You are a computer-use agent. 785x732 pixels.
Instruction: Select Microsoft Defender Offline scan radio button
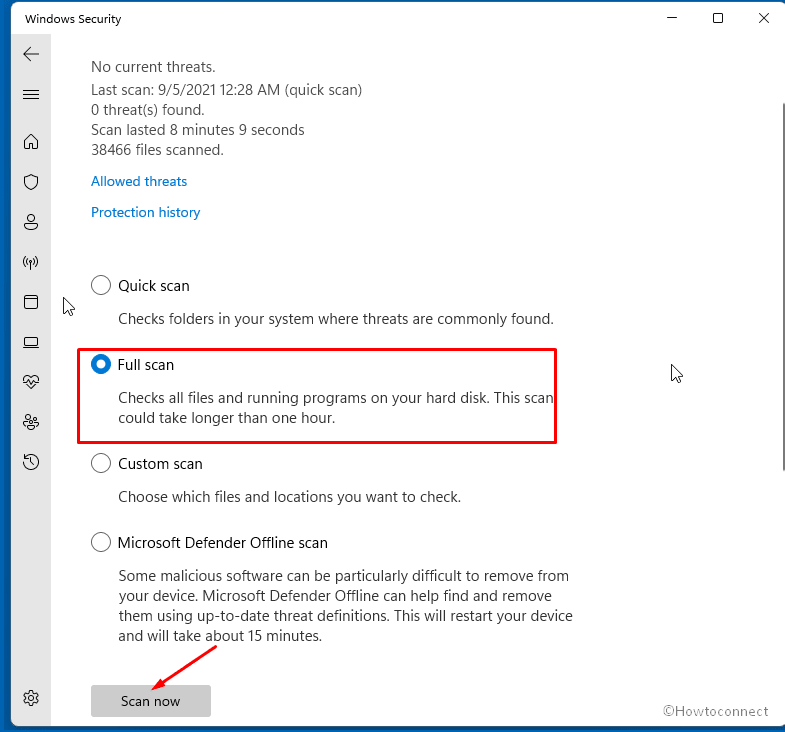click(x=101, y=542)
